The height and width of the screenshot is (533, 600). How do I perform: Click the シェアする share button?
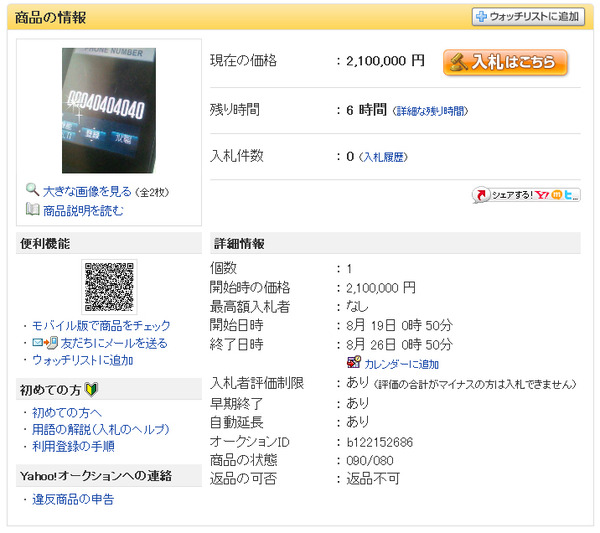(526, 195)
